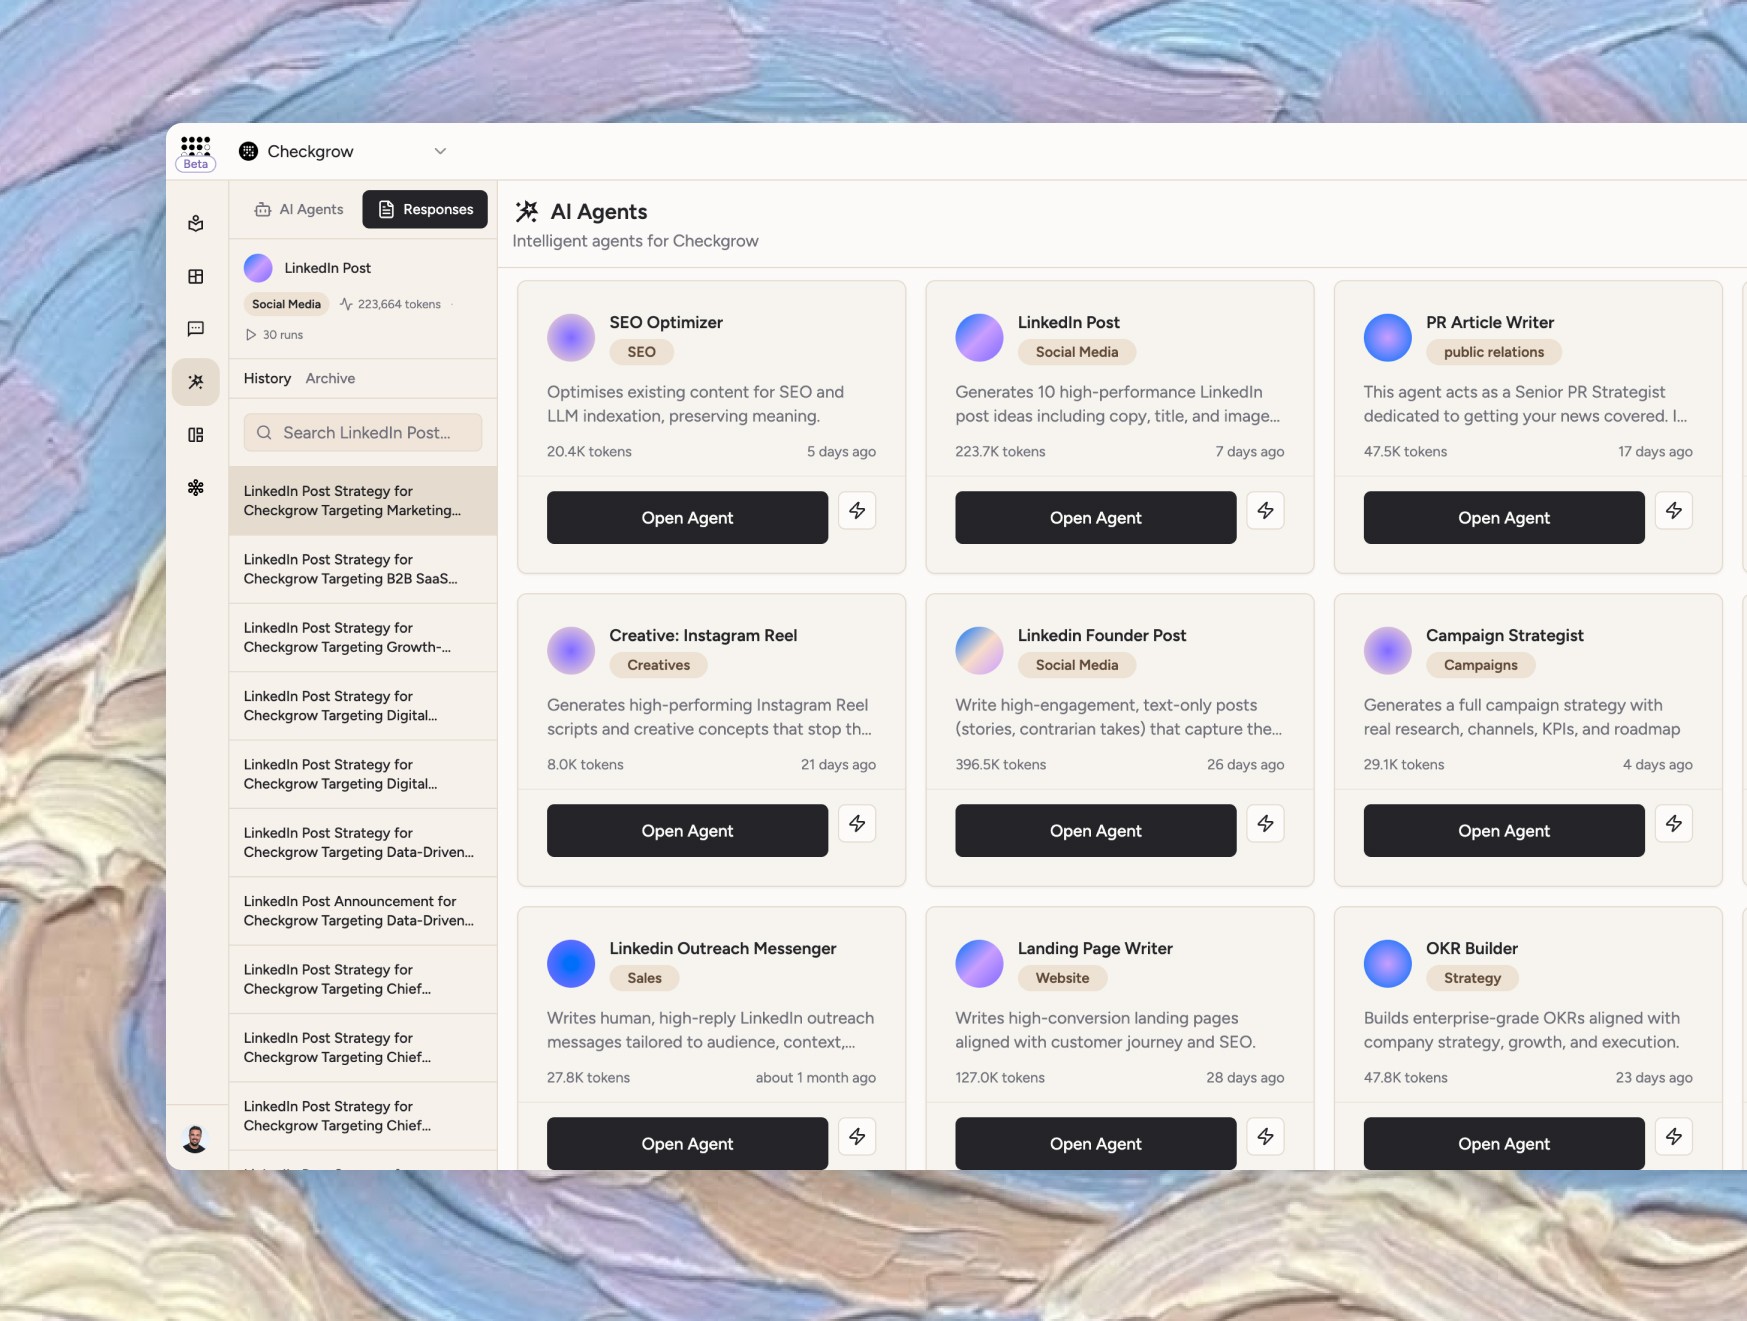Open PR Article Writer agent
Screen dimensions: 1747x1321
(x=1504, y=518)
